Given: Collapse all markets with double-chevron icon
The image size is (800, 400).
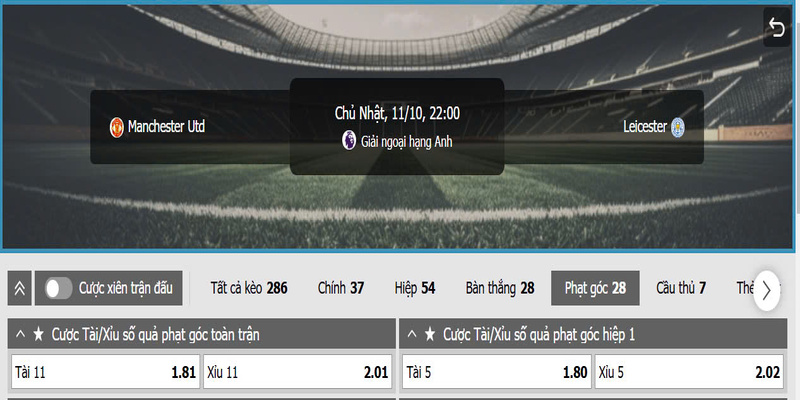Looking at the screenshot, I should [x=19, y=288].
